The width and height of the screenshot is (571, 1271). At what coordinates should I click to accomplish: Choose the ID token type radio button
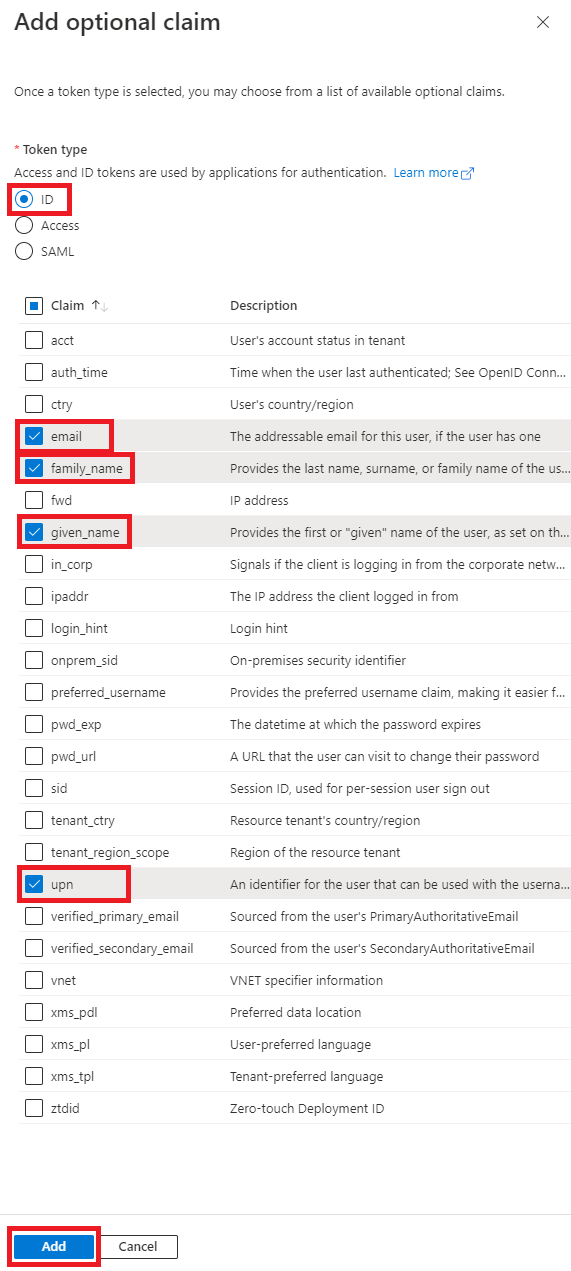tap(25, 200)
